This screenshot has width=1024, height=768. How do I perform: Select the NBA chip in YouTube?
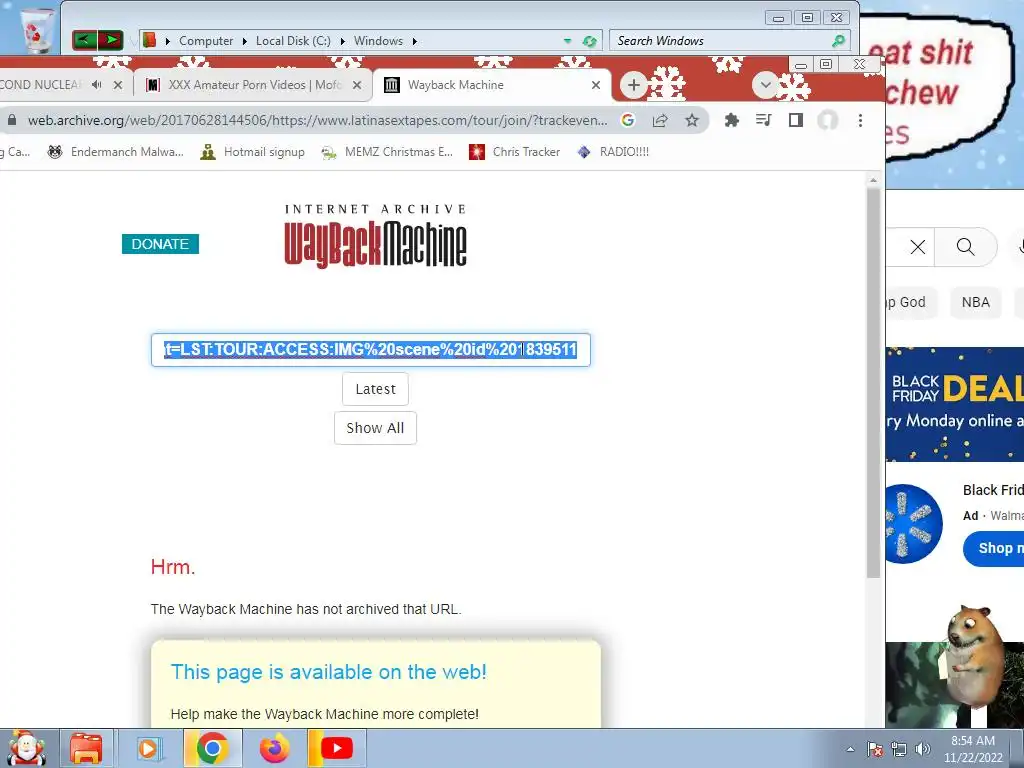(x=975, y=302)
